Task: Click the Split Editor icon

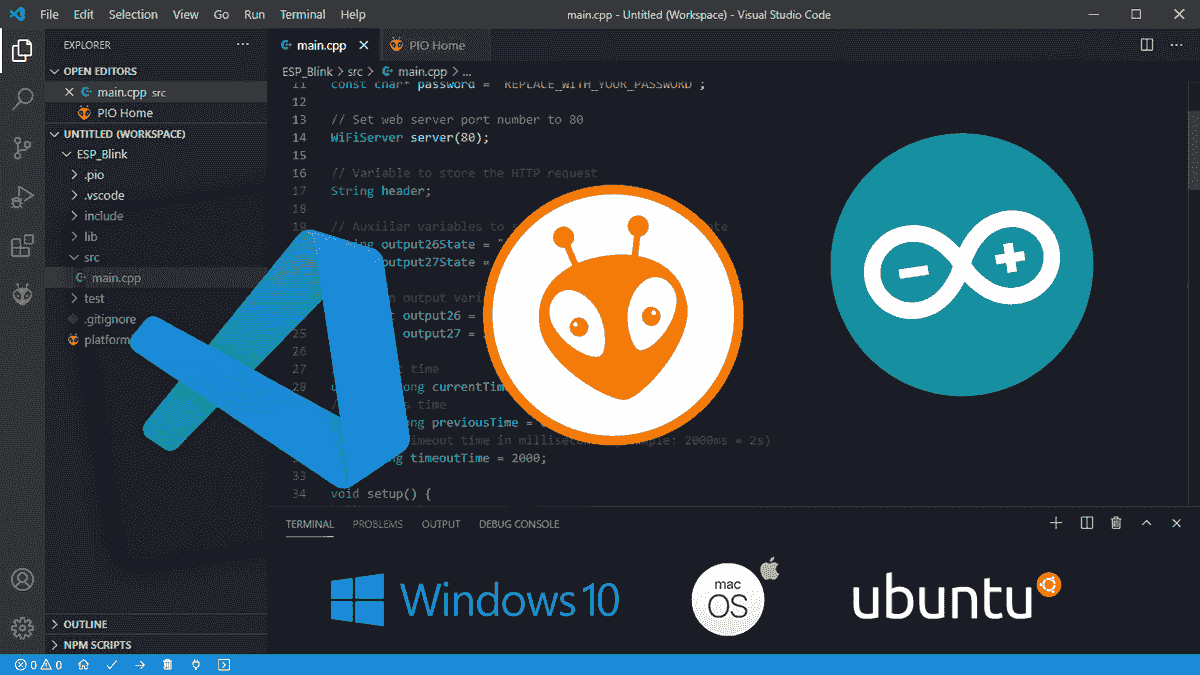Action: [x=1147, y=45]
